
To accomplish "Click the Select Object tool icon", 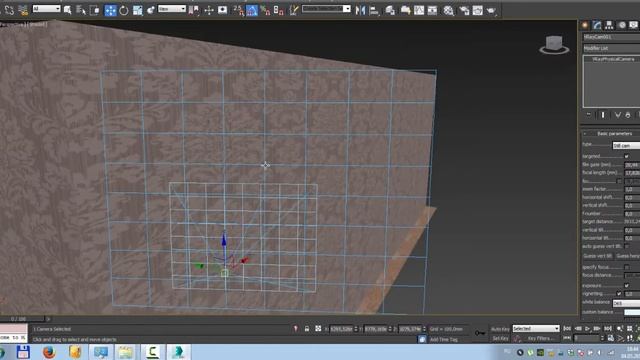I will (67, 10).
